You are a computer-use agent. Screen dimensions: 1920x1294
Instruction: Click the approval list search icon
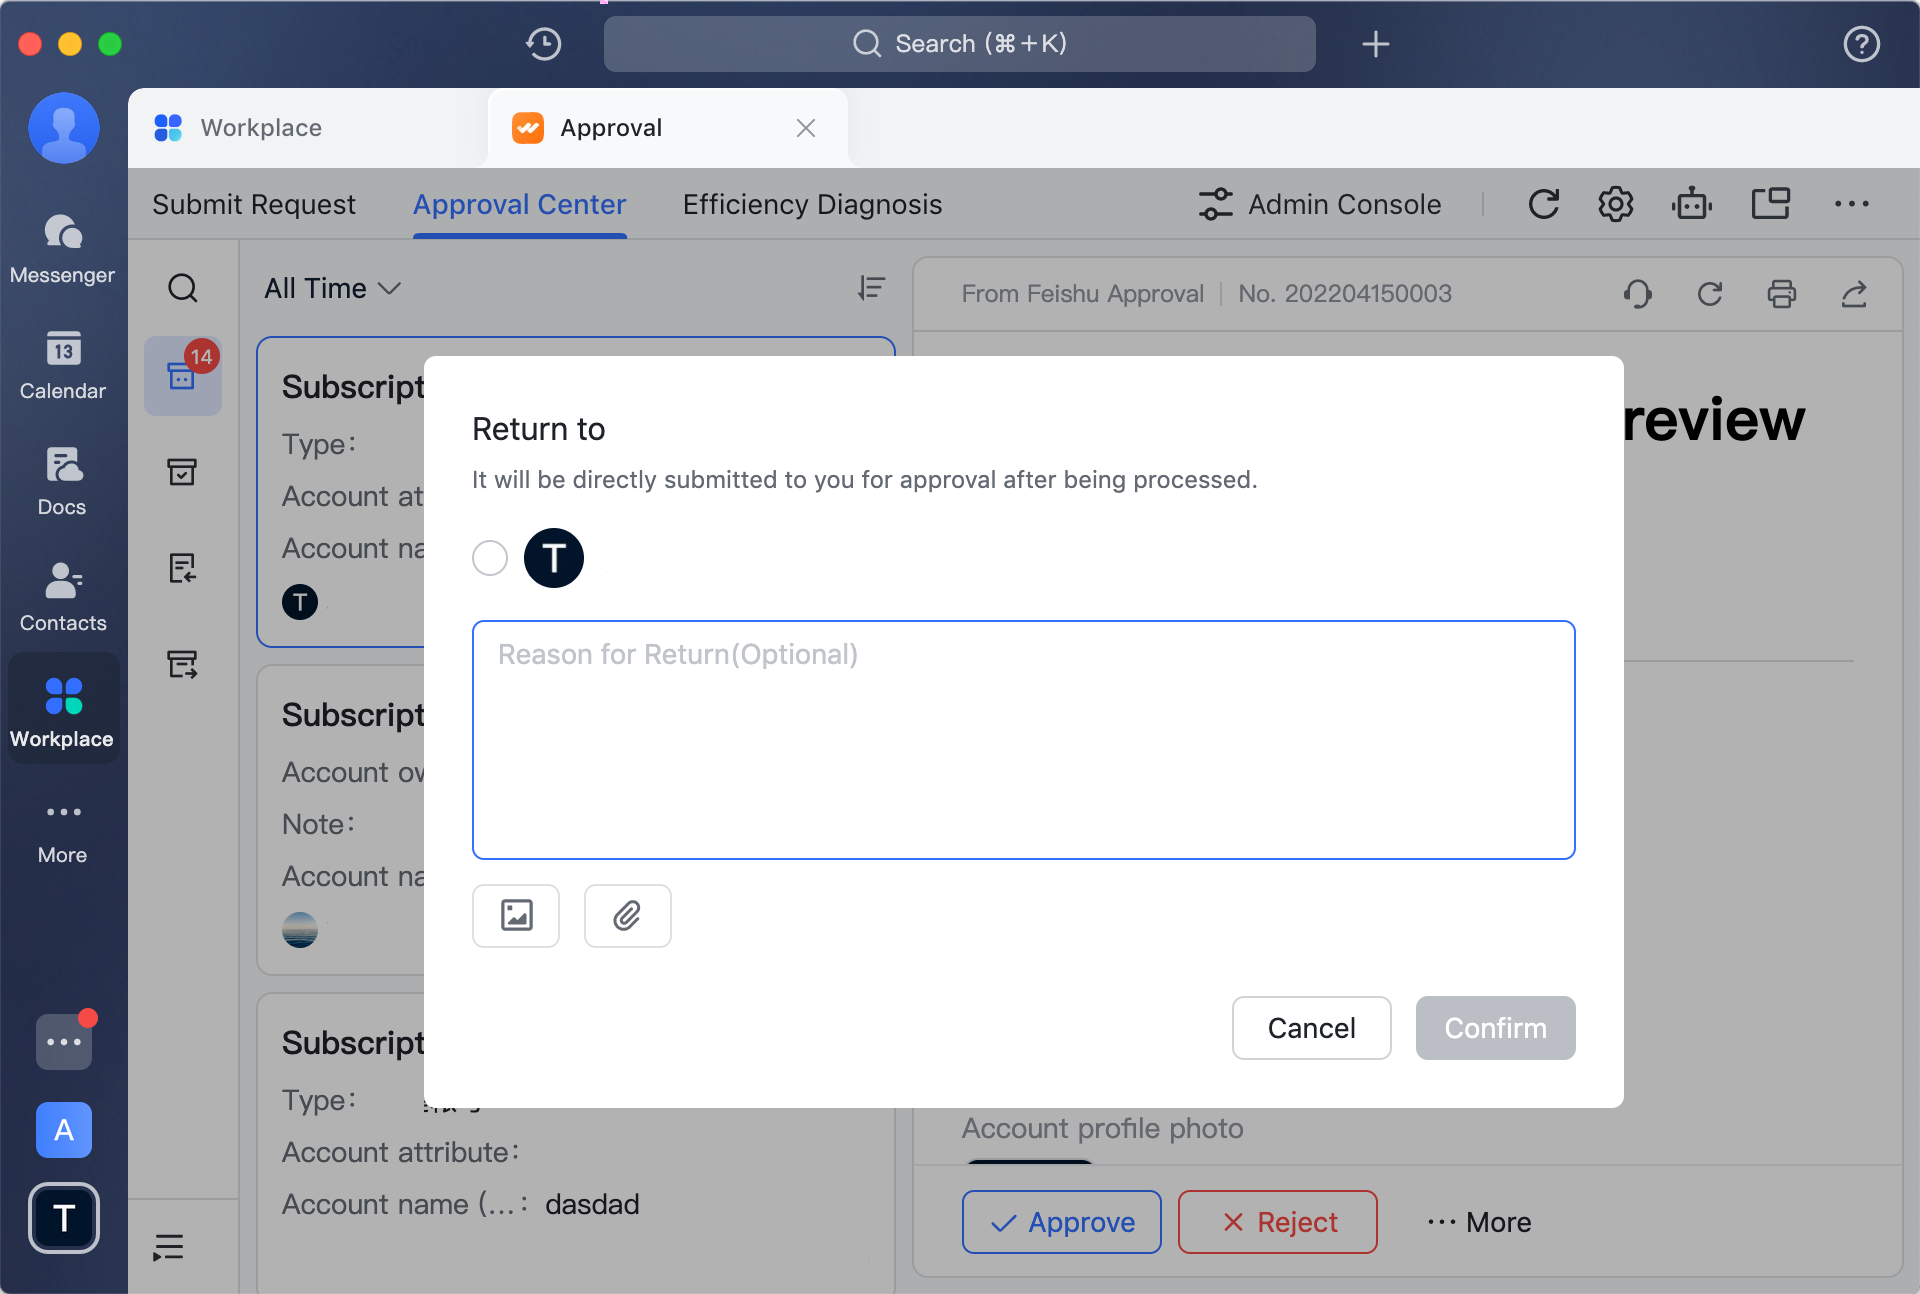click(x=182, y=289)
